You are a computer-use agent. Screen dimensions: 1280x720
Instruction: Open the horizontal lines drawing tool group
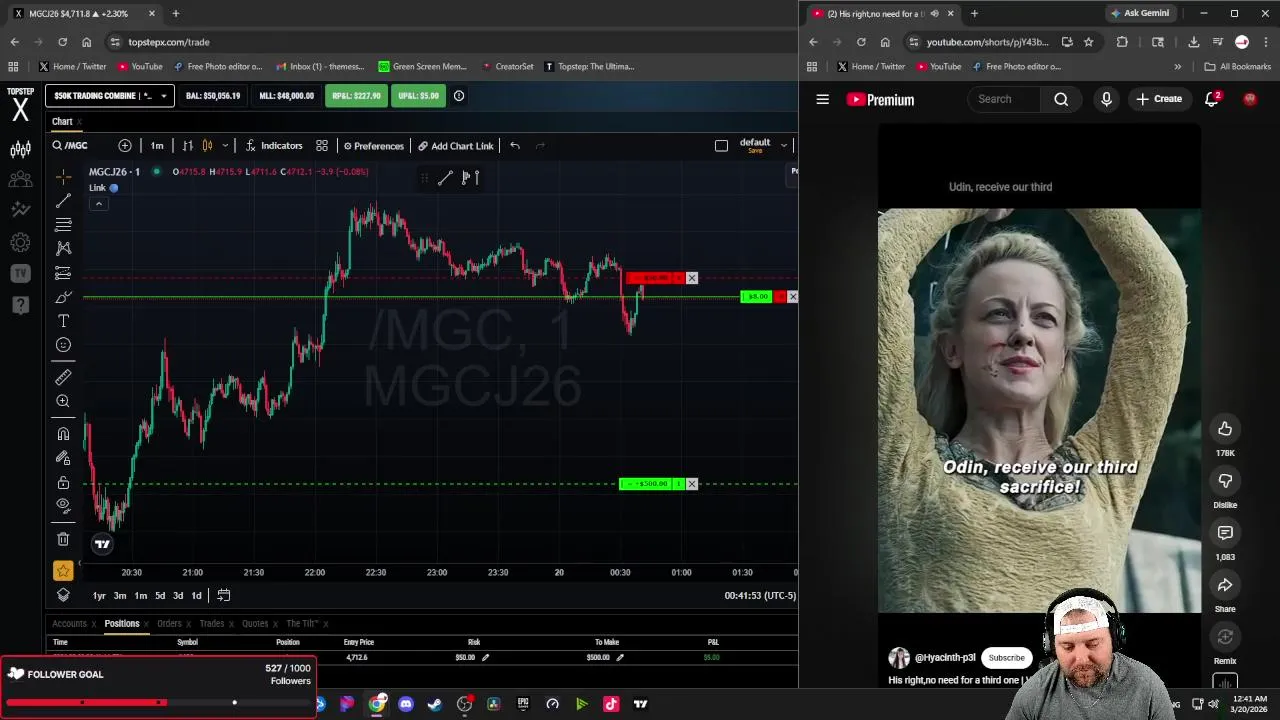[x=63, y=224]
